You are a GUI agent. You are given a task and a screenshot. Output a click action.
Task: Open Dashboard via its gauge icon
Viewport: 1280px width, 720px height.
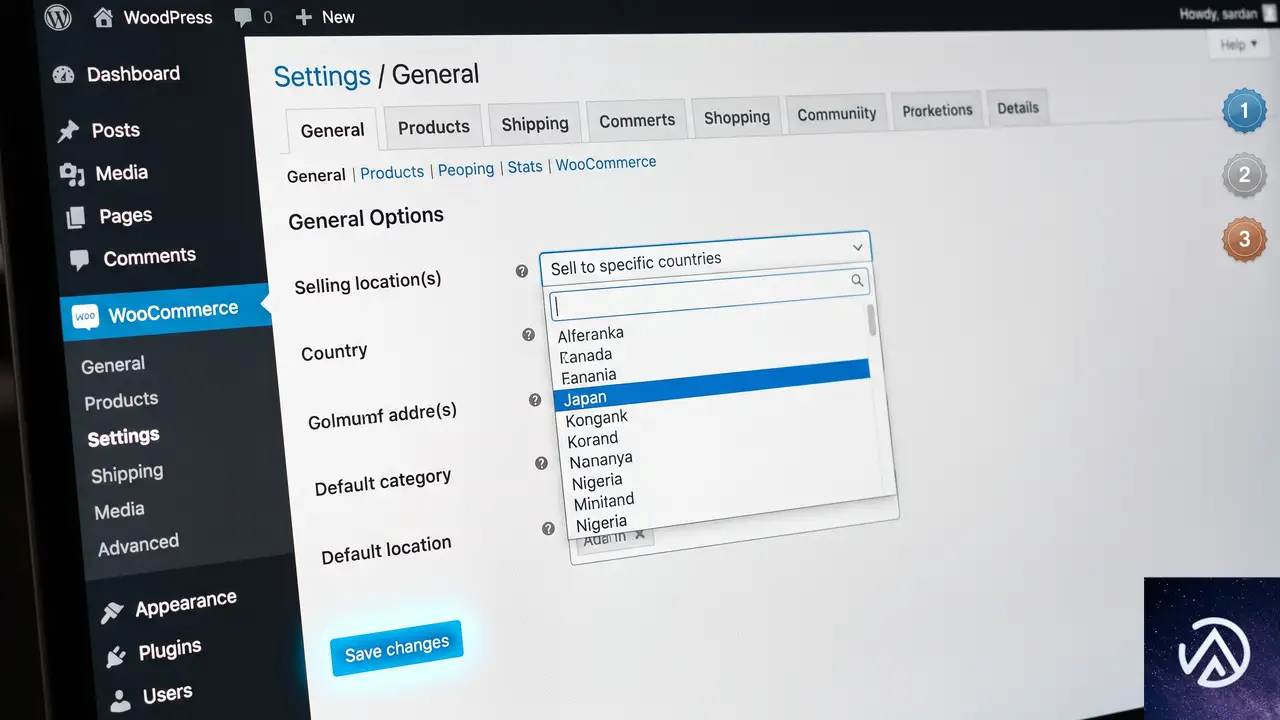63,75
